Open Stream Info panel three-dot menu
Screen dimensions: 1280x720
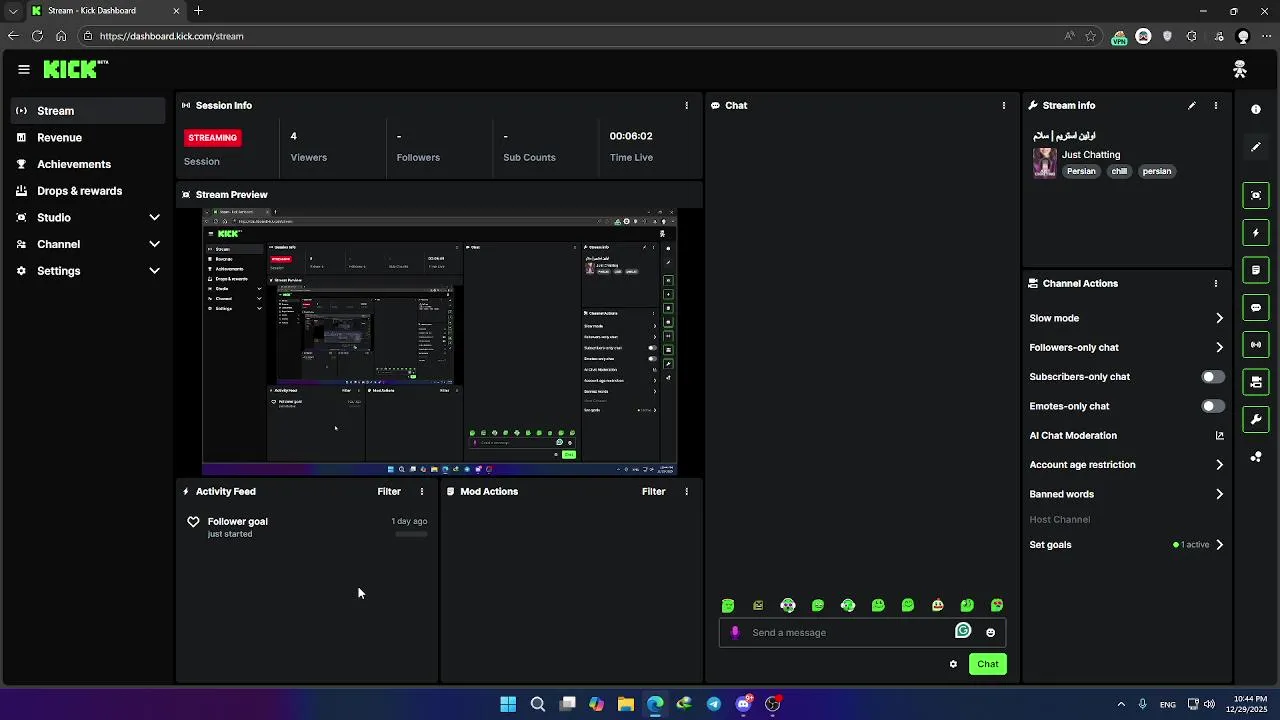pos(1216,105)
